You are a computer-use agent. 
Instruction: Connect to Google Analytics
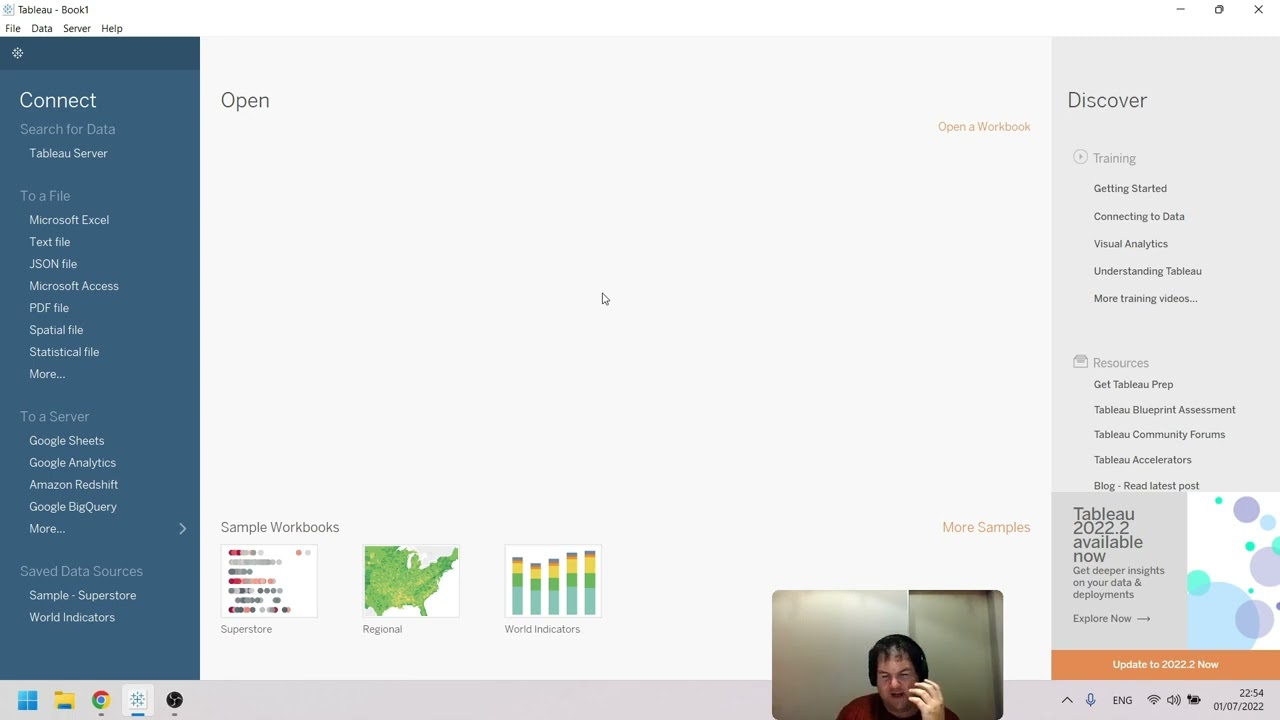73,463
